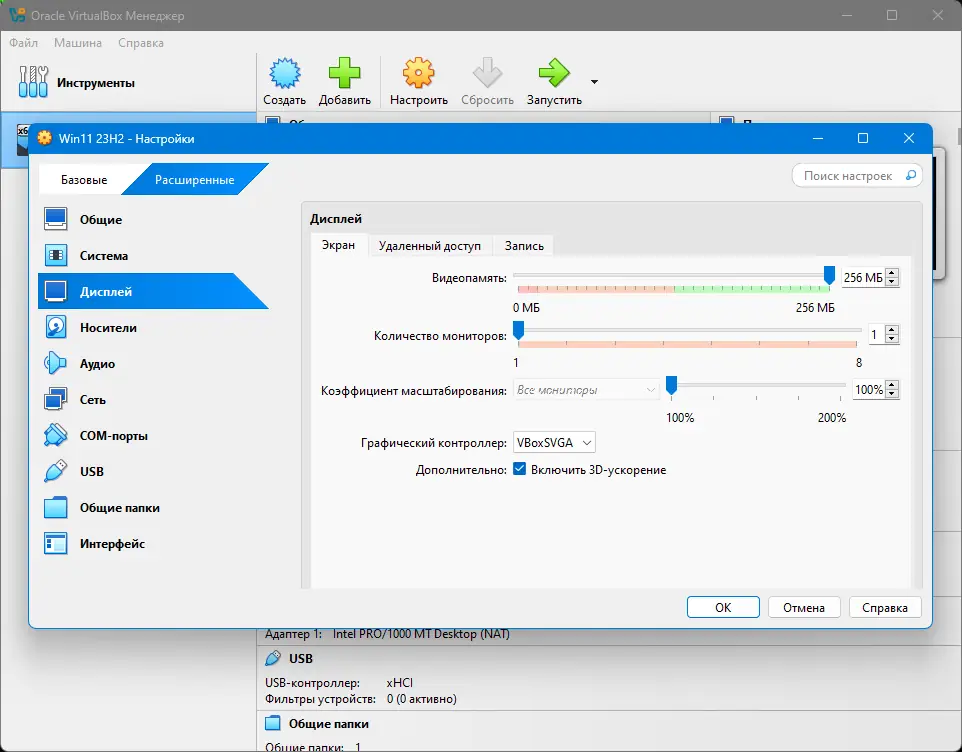Open the Графический контроллер VBoxSVGA dropdown

553,442
